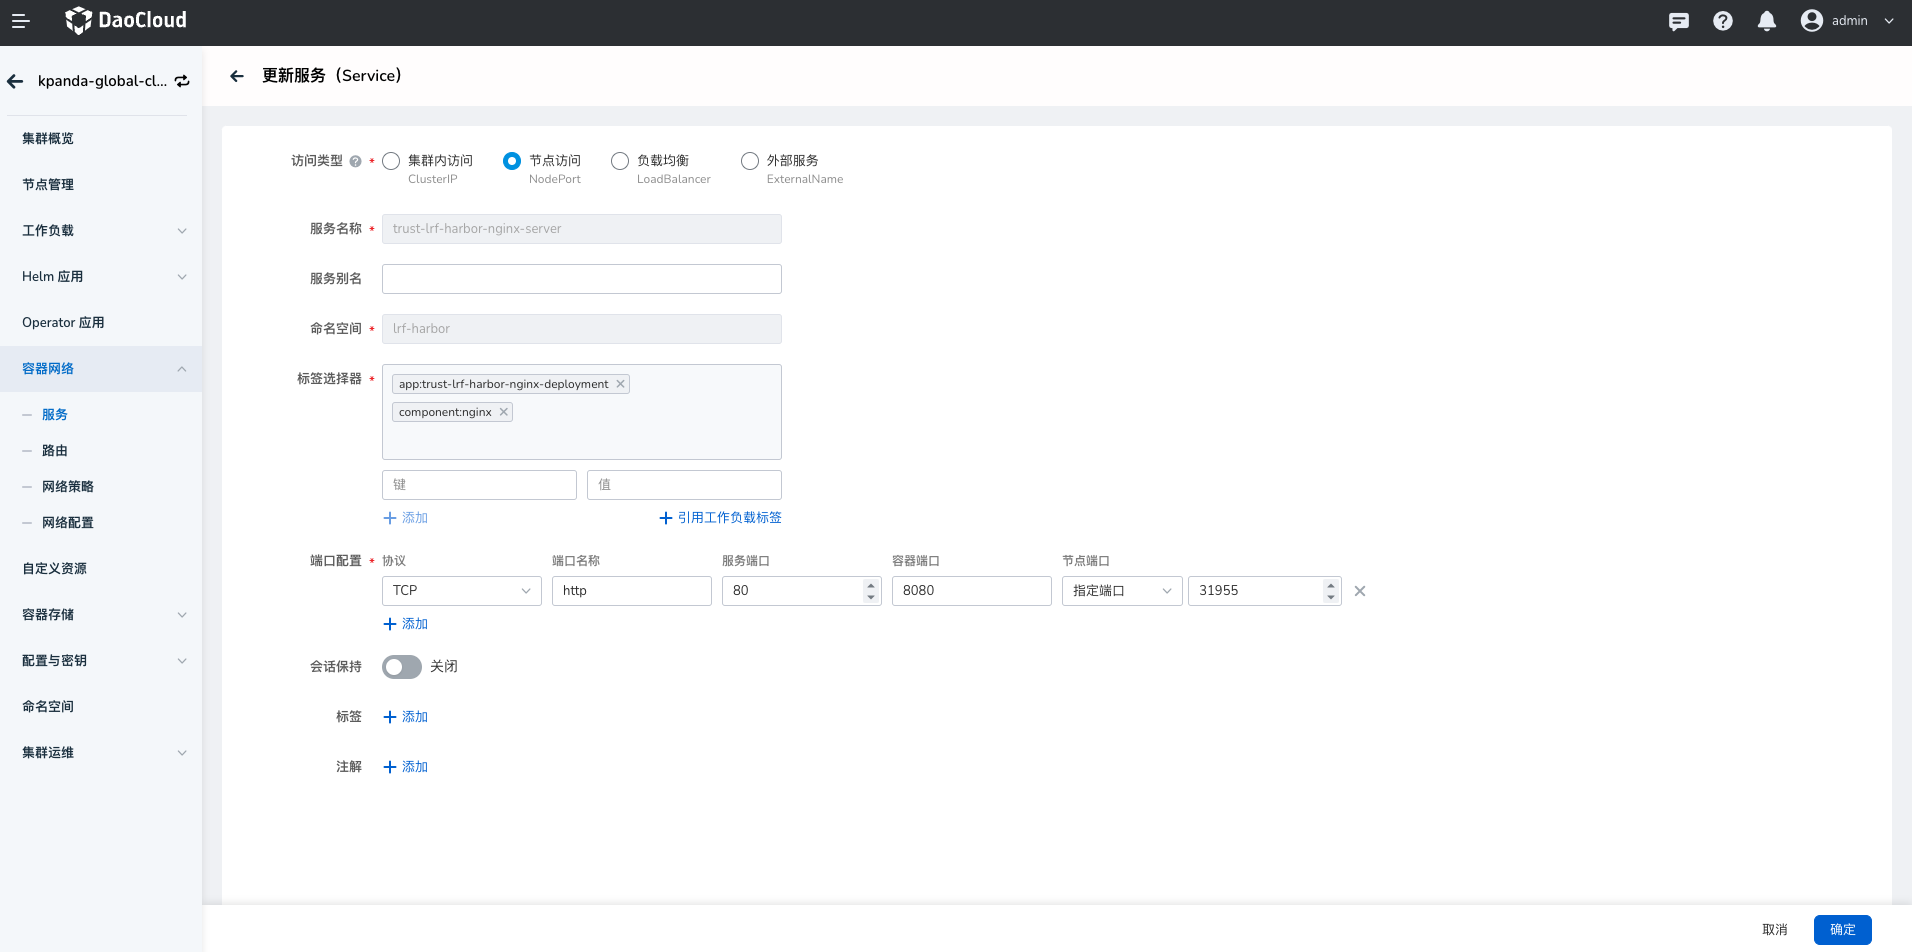Viewport: 1912px width, 952px height.
Task: Click the 服务别名 input field
Action: point(581,279)
